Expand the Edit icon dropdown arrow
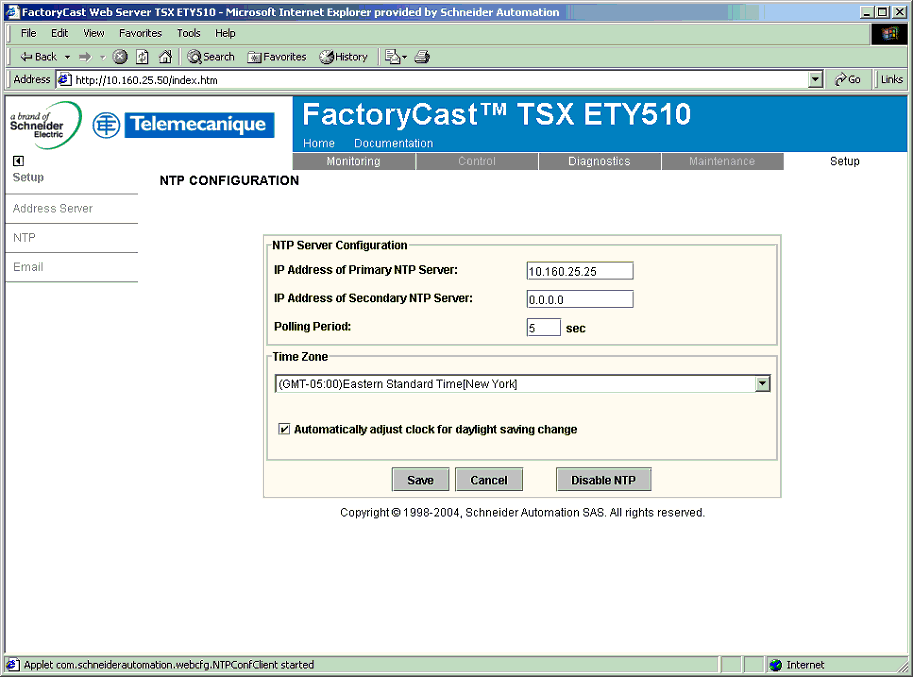This screenshot has width=913, height=677. coord(405,57)
